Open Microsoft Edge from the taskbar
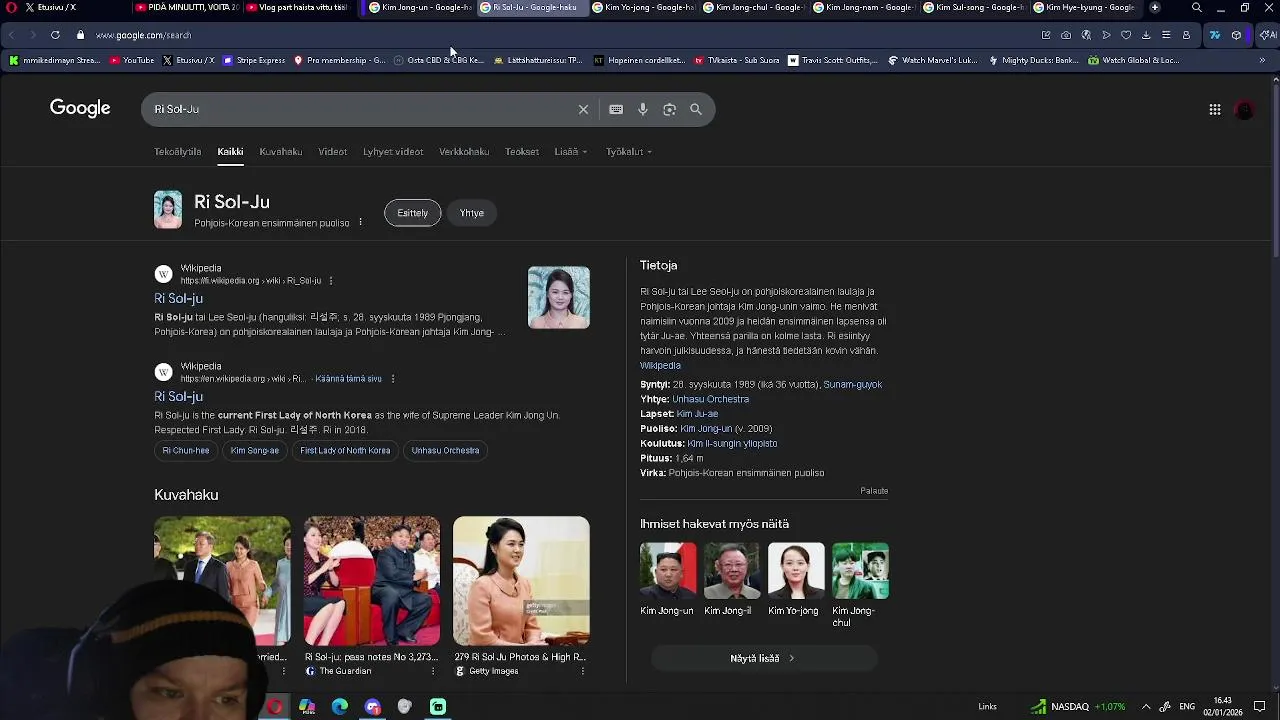Screen dimensions: 1280x720 [340, 707]
